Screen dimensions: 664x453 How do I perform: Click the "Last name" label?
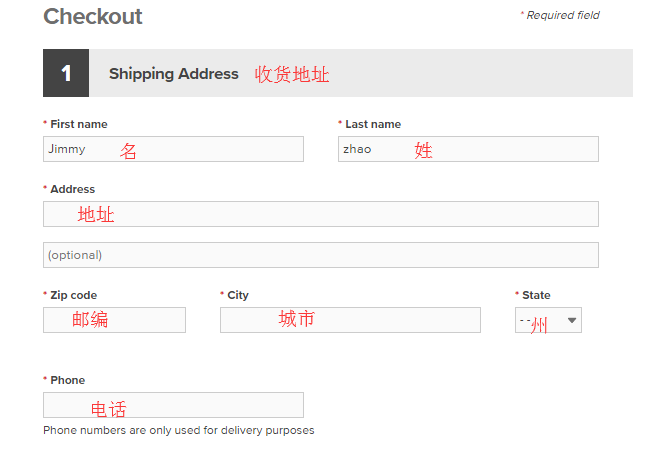coord(372,124)
